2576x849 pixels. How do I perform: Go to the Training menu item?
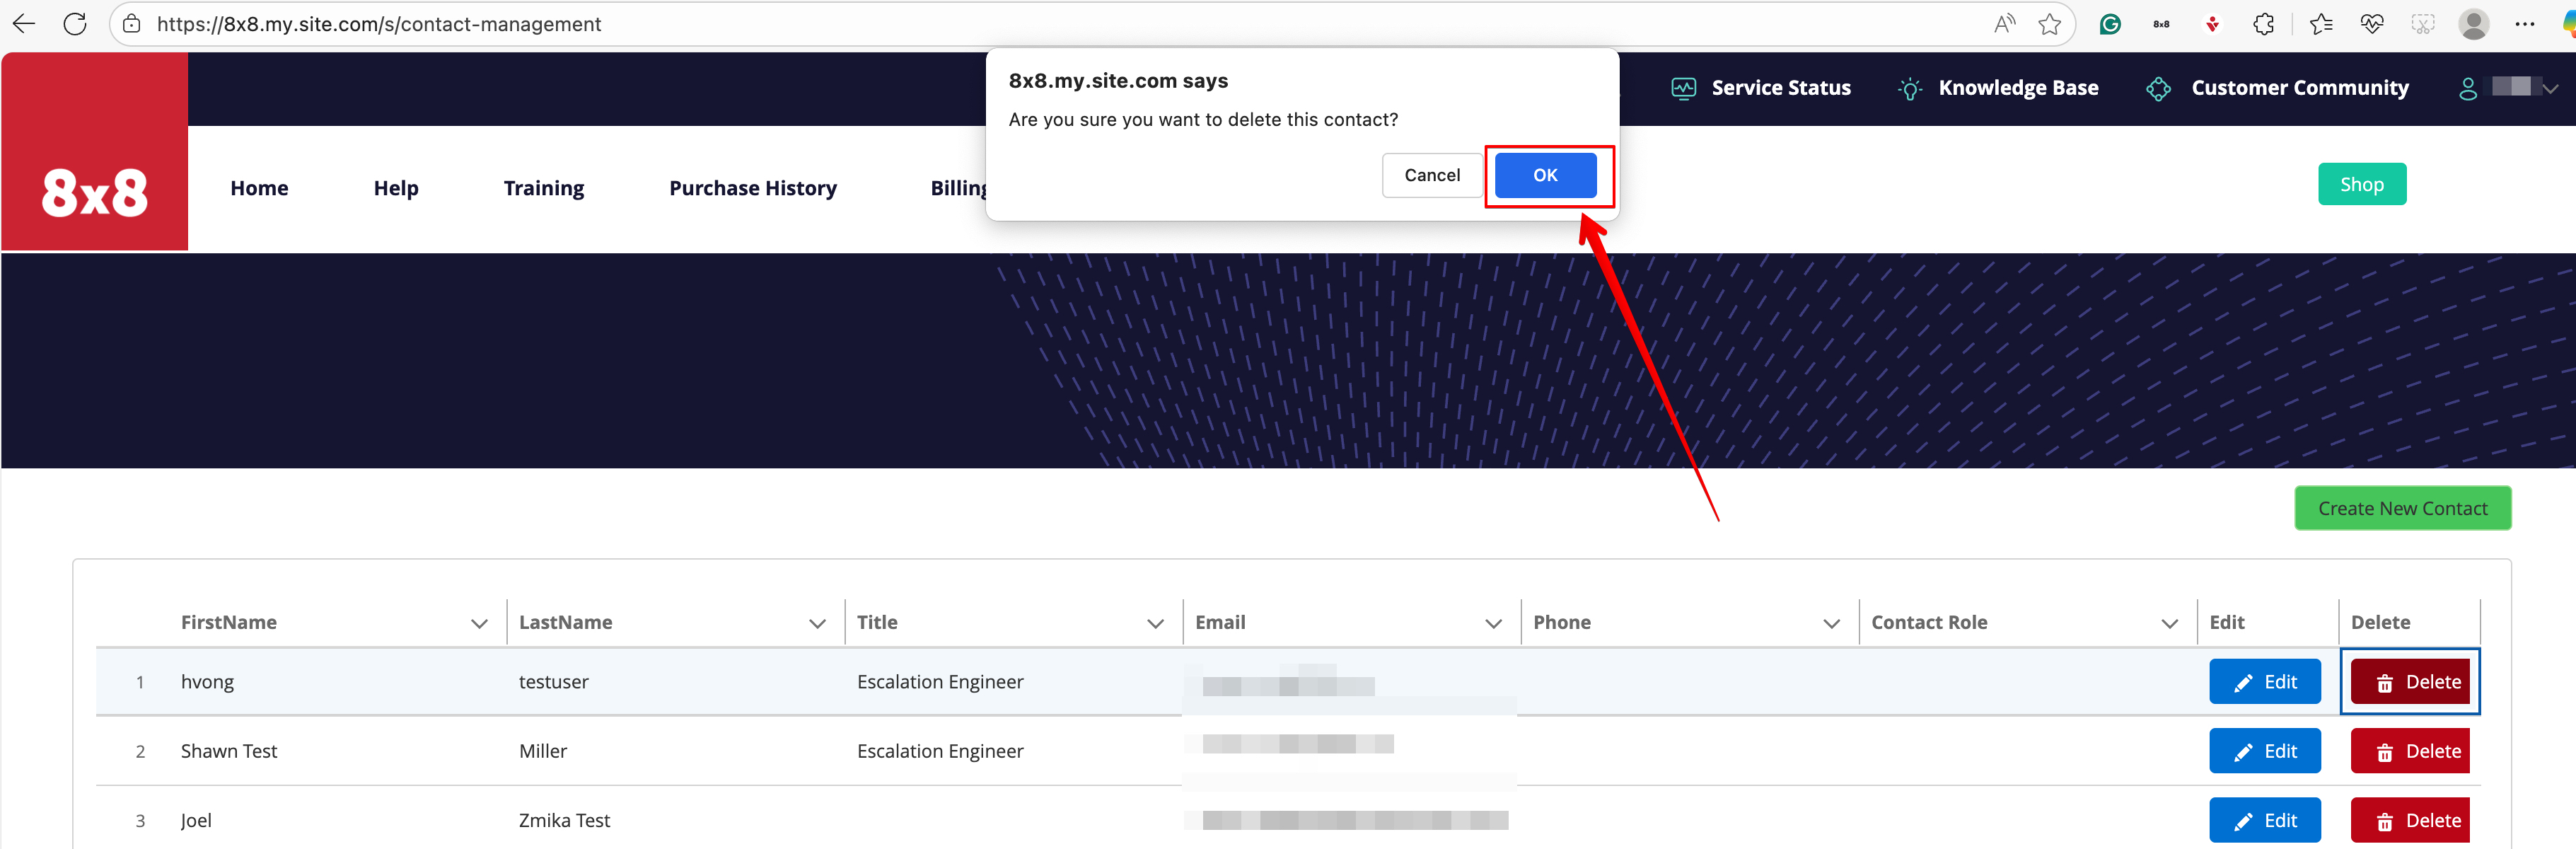[543, 188]
